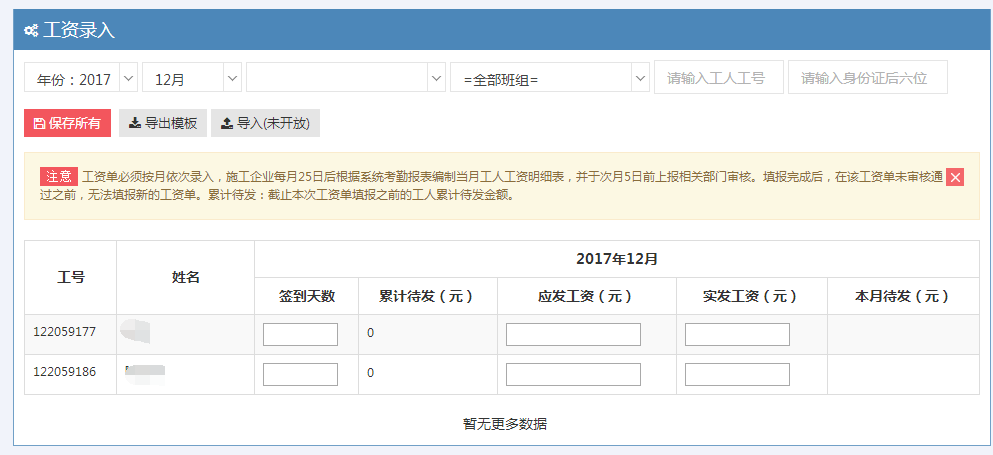Click 实发工资 input for worker 122059186

[x=737, y=374]
